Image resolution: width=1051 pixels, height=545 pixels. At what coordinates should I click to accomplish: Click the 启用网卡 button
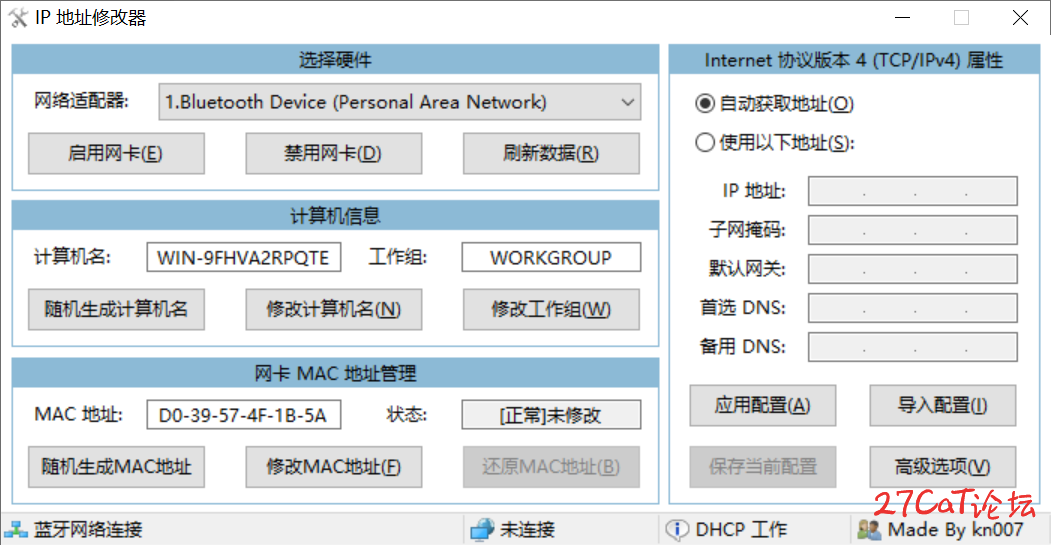(x=116, y=154)
